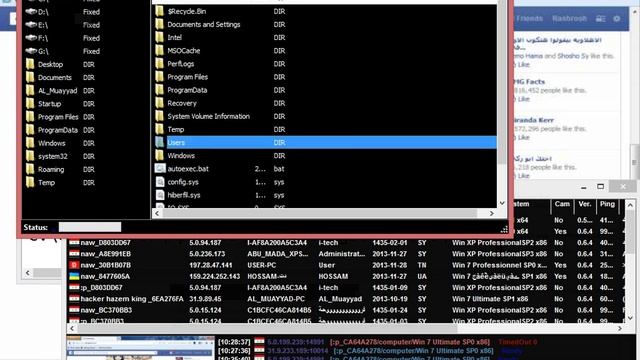Viewport: 640px width, 360px height.
Task: Open the Facebook friend requests icon
Action: click(x=600, y=19)
